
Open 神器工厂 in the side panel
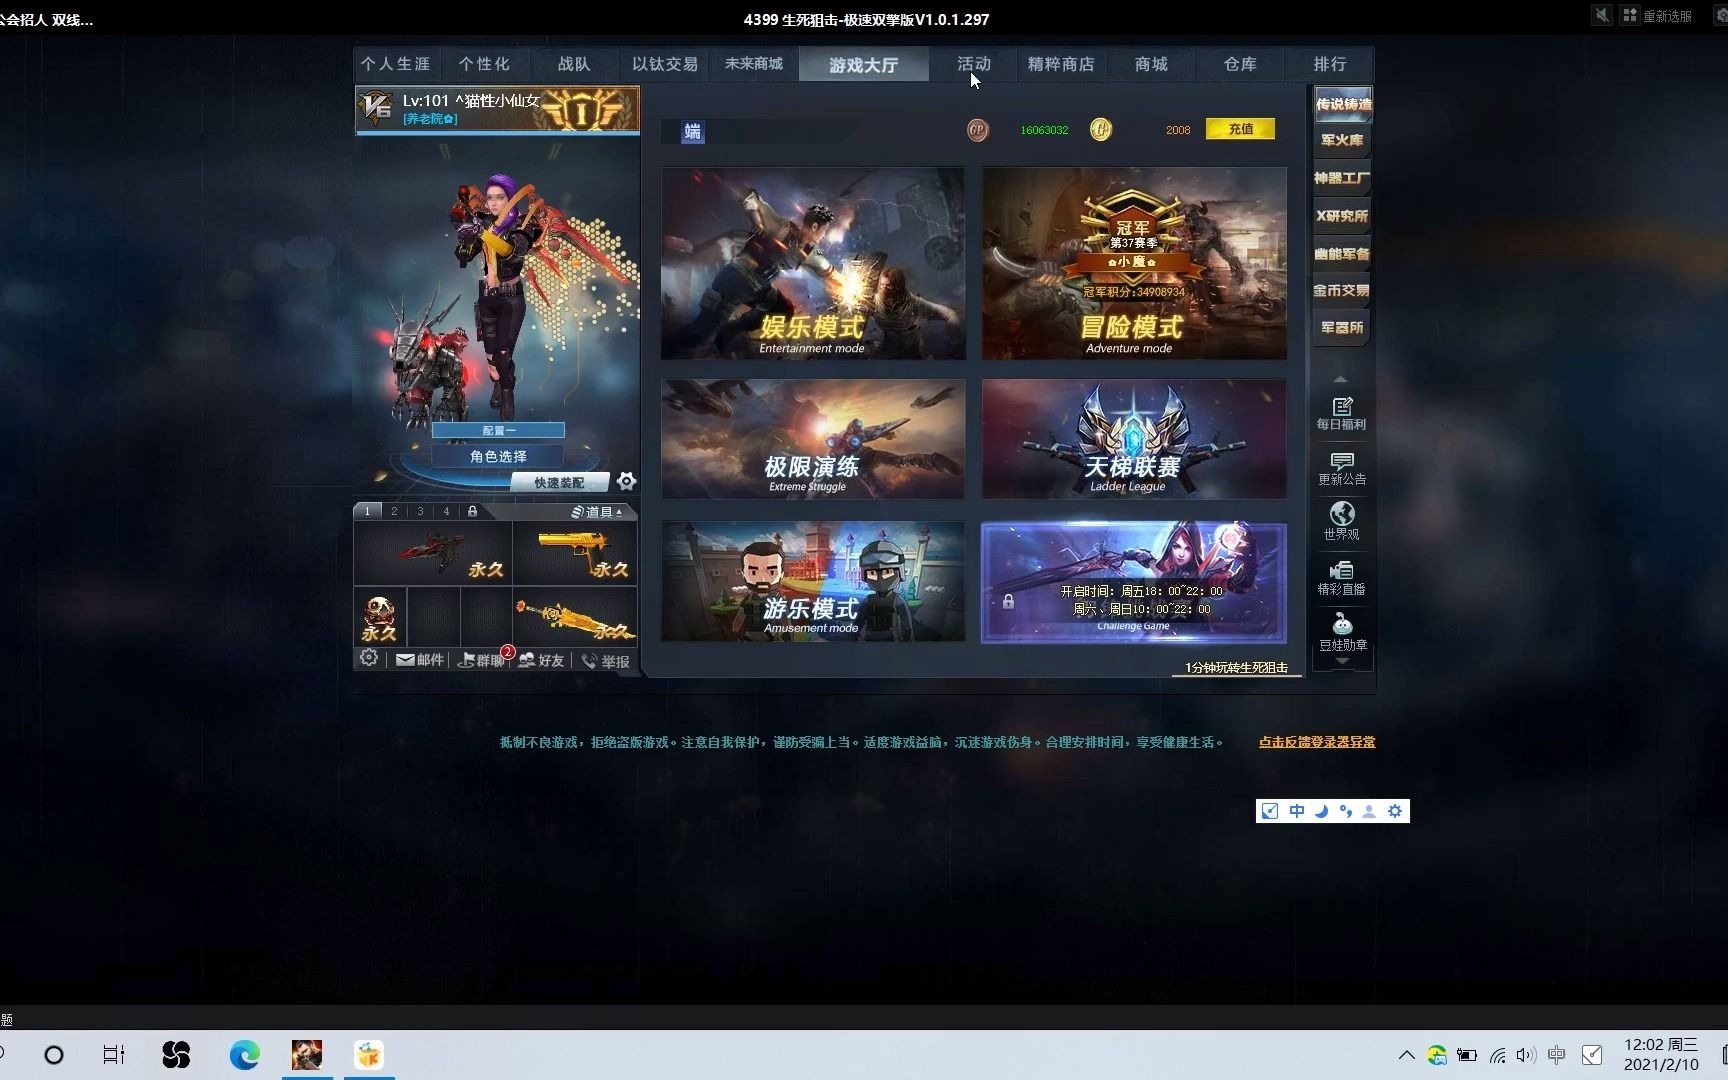[1342, 178]
